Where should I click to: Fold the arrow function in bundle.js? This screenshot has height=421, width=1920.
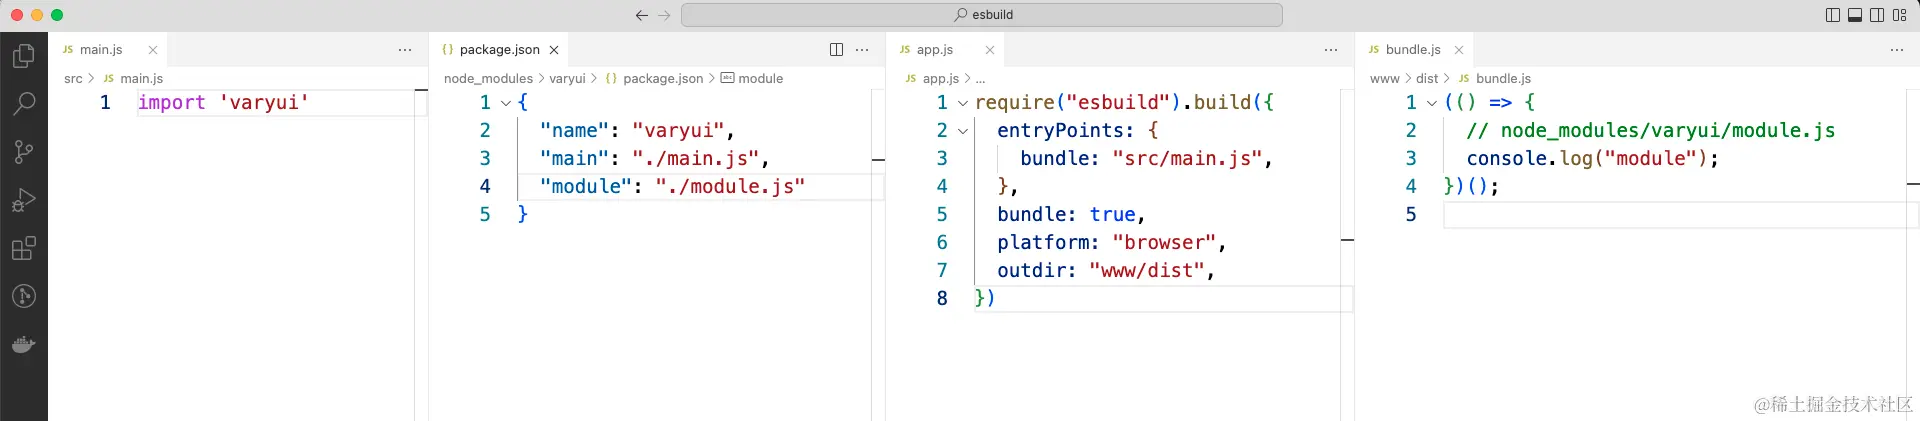[x=1432, y=103]
